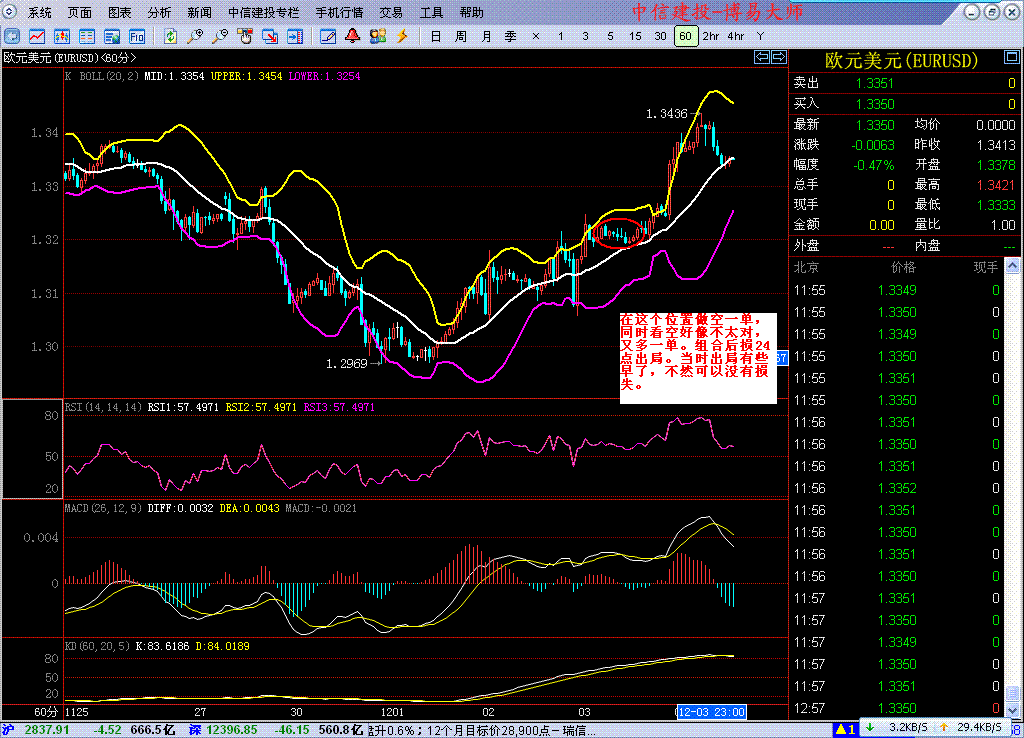Select the 3 minute period
Screen dimensions: 1024x738
pos(585,37)
